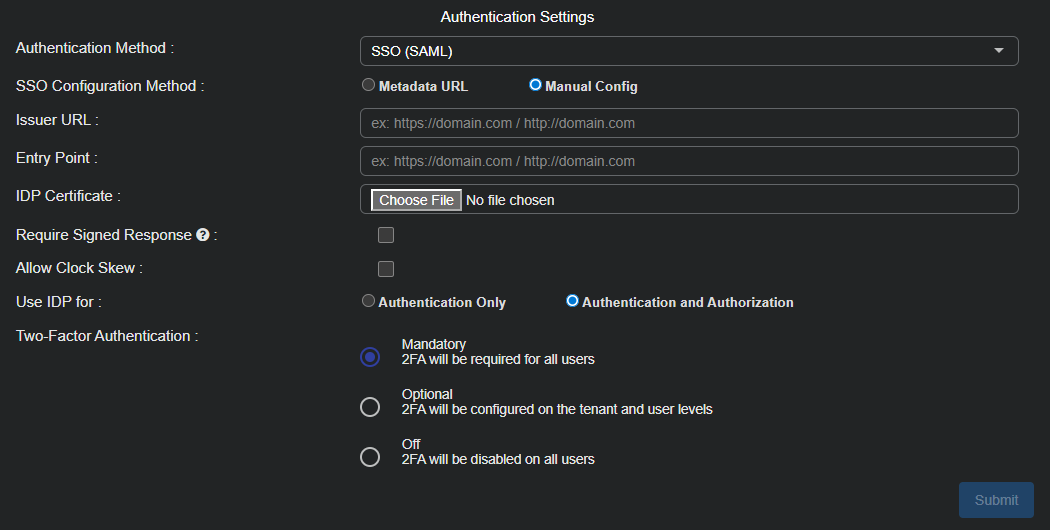Select the Manual Config radio option

coord(536,86)
